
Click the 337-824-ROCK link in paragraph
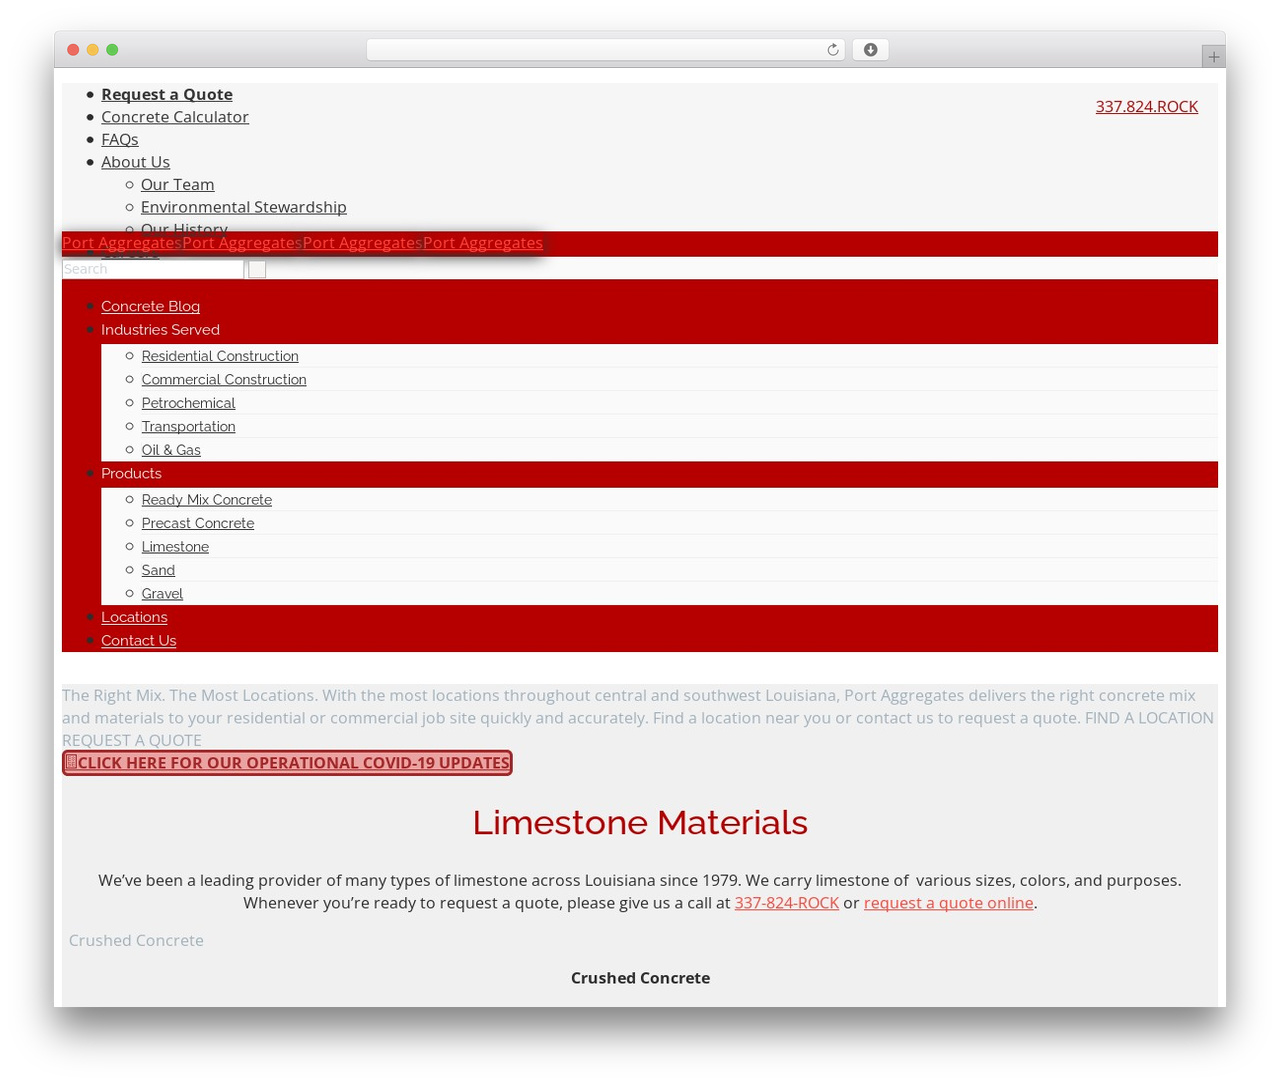786,903
